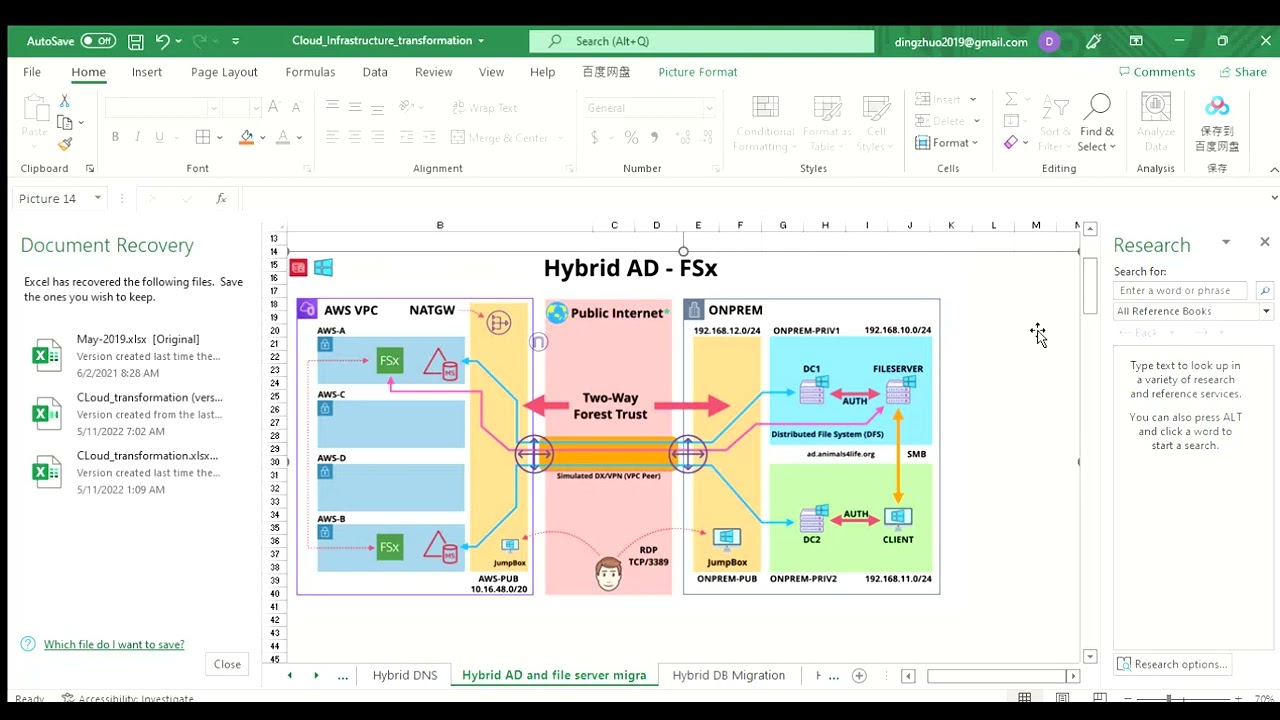Switch to the Page Layout tab
Screen dimensions: 1280x720
coord(224,72)
